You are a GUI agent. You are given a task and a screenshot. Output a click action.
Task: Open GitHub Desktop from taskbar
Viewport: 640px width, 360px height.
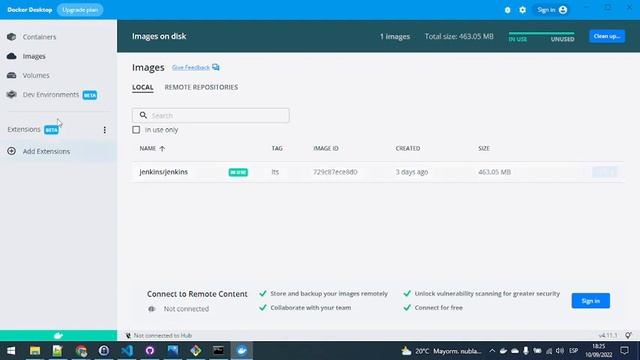click(x=150, y=351)
